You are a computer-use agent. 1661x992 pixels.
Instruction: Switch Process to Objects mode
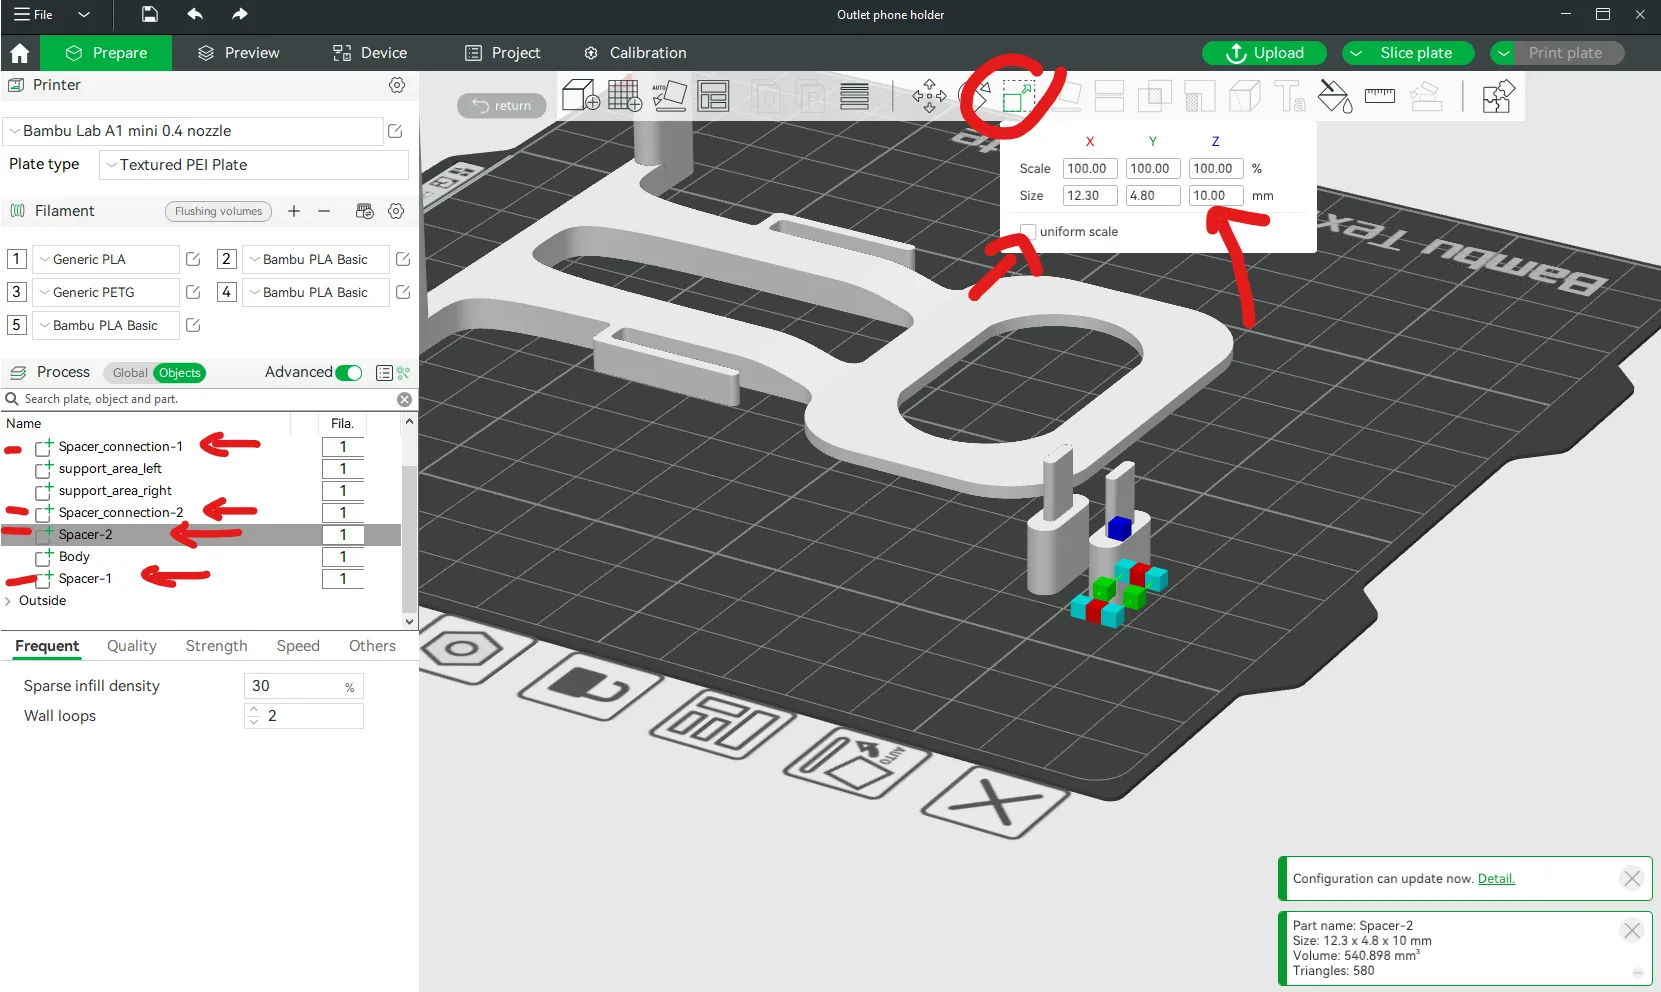point(180,373)
